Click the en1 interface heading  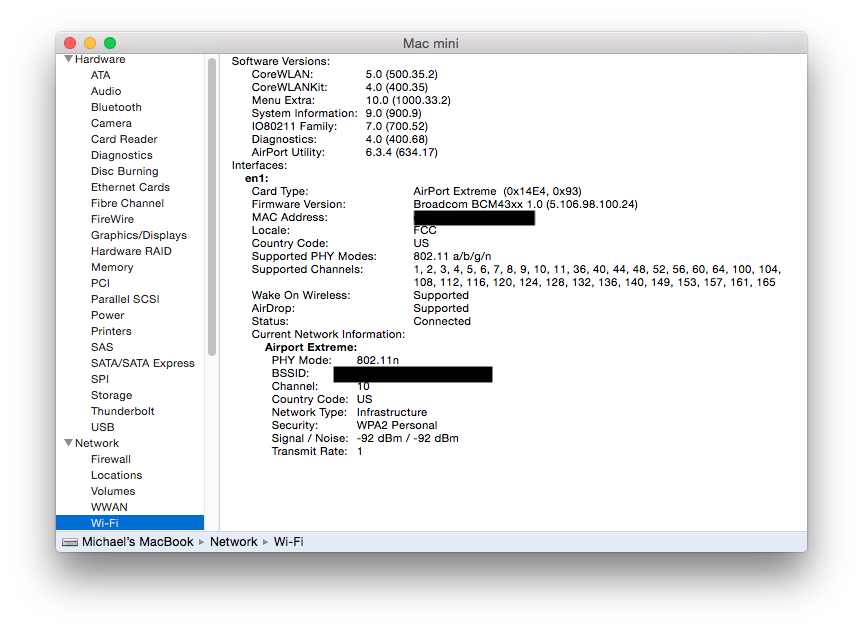pos(256,178)
